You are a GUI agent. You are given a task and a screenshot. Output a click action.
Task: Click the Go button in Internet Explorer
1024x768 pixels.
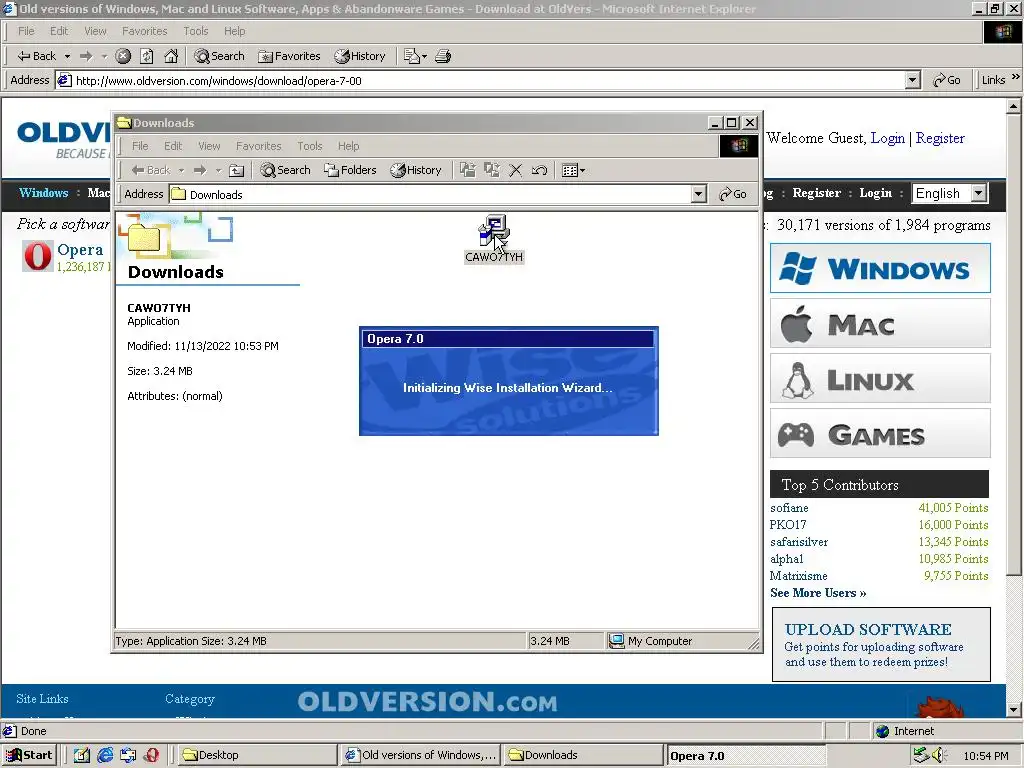946,80
